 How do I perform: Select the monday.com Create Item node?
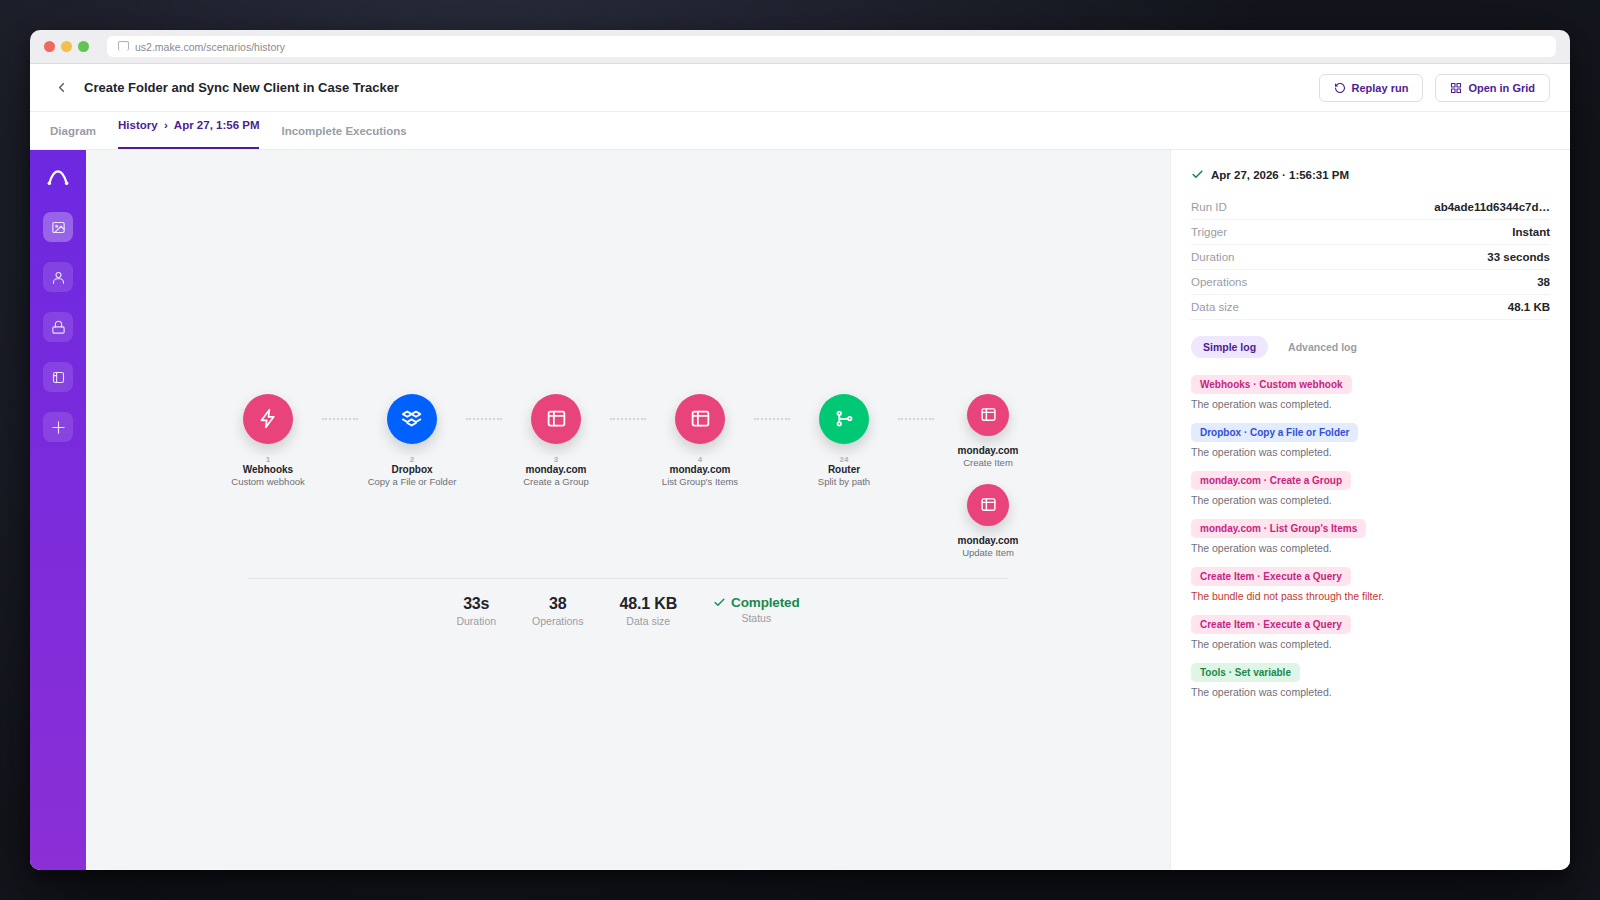(988, 415)
